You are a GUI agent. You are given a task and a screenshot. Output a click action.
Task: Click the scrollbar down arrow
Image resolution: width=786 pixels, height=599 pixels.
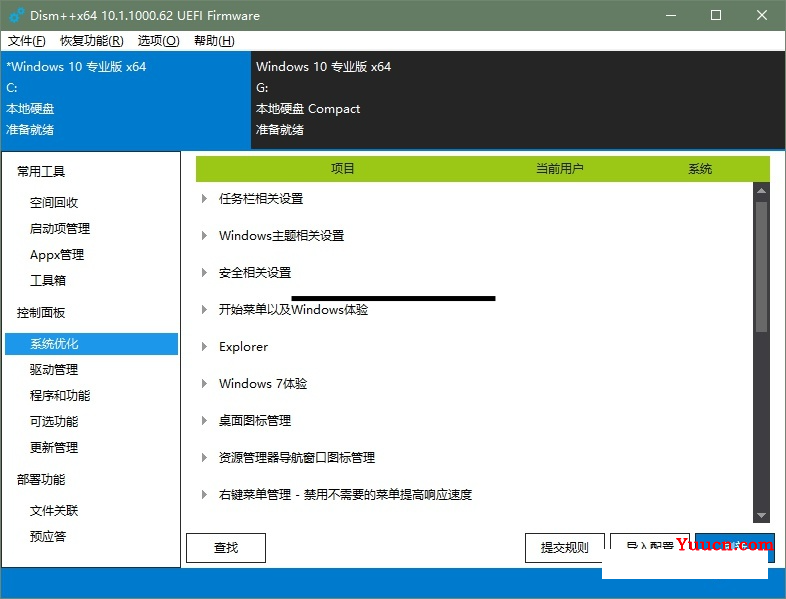tap(761, 515)
